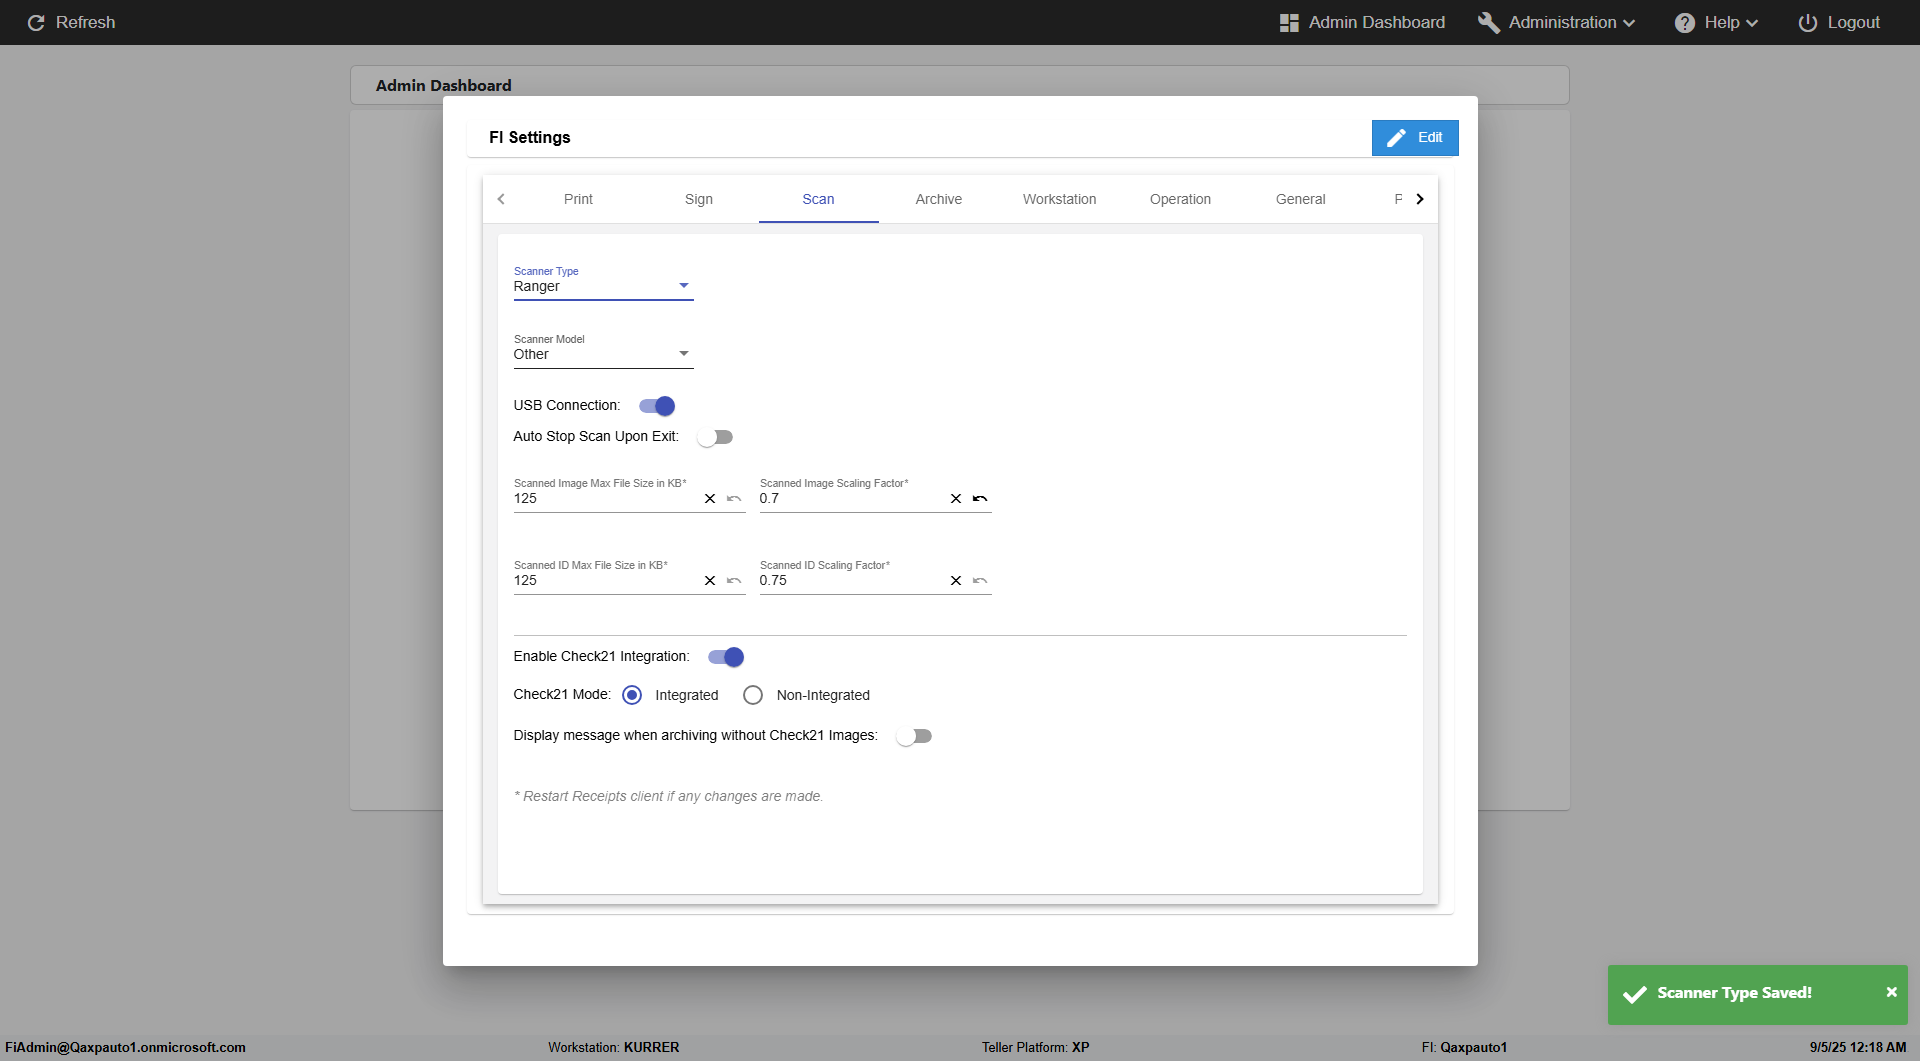Clear the Scanned ID Scaling Factor value
The width and height of the screenshot is (1920, 1061).
[x=956, y=581]
